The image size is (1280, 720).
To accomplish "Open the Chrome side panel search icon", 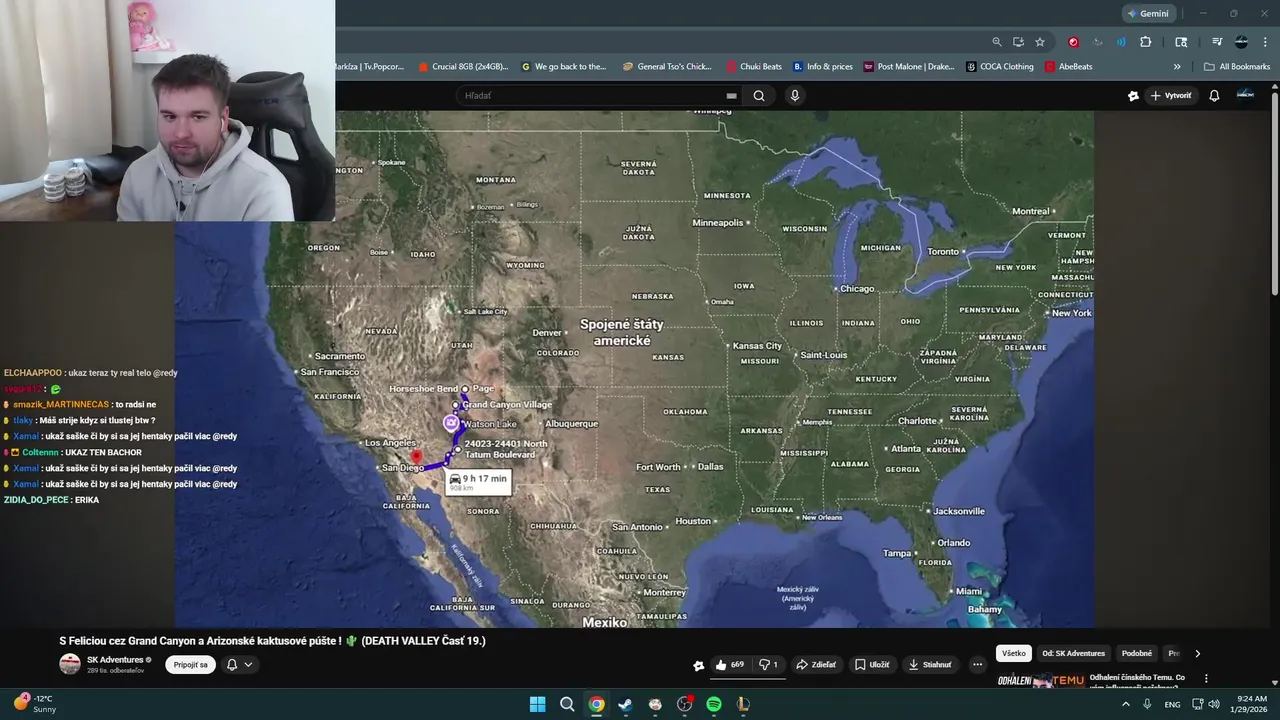I will pos(1181,42).
